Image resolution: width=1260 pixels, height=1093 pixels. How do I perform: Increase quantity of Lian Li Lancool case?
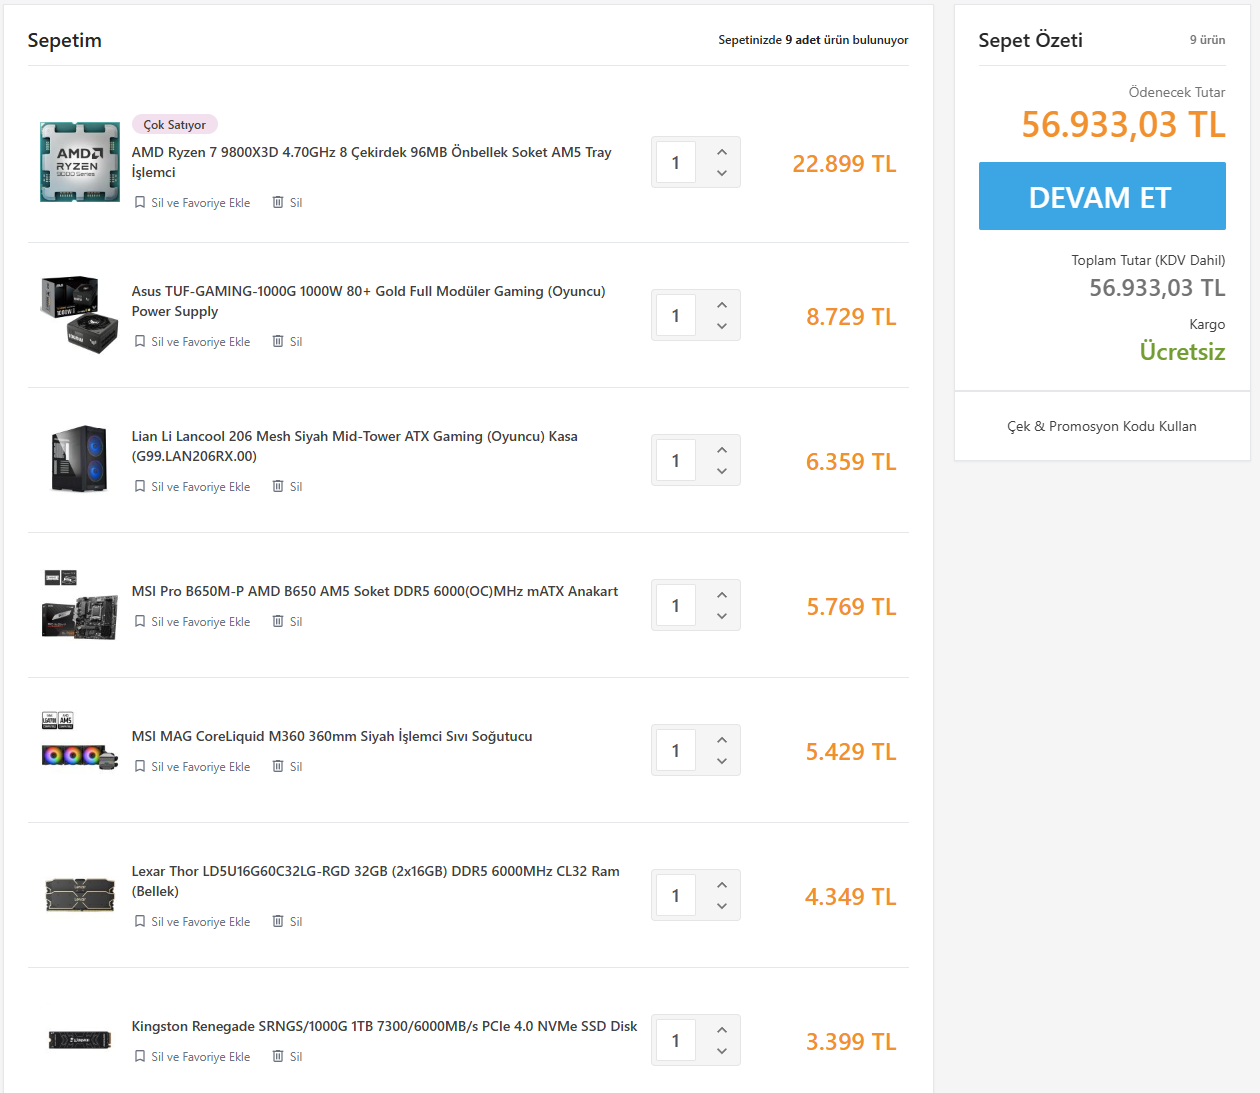pos(722,450)
